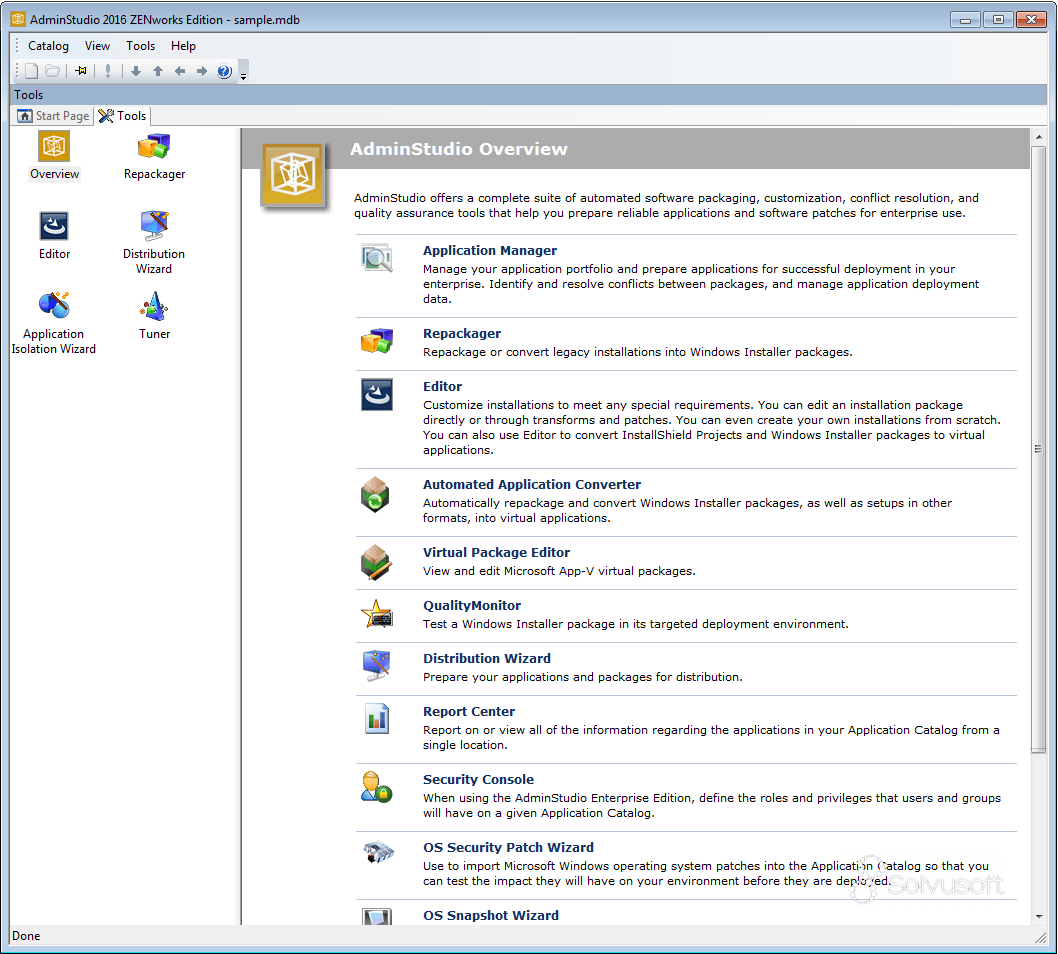
Task: Open the Report Center link
Action: pos(468,711)
